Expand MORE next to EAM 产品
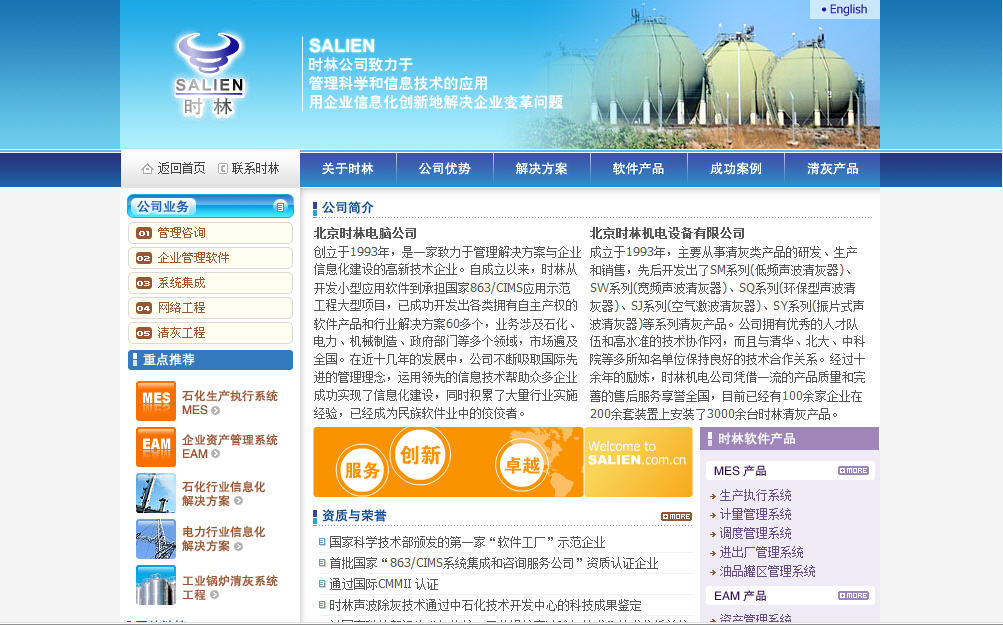 (853, 595)
